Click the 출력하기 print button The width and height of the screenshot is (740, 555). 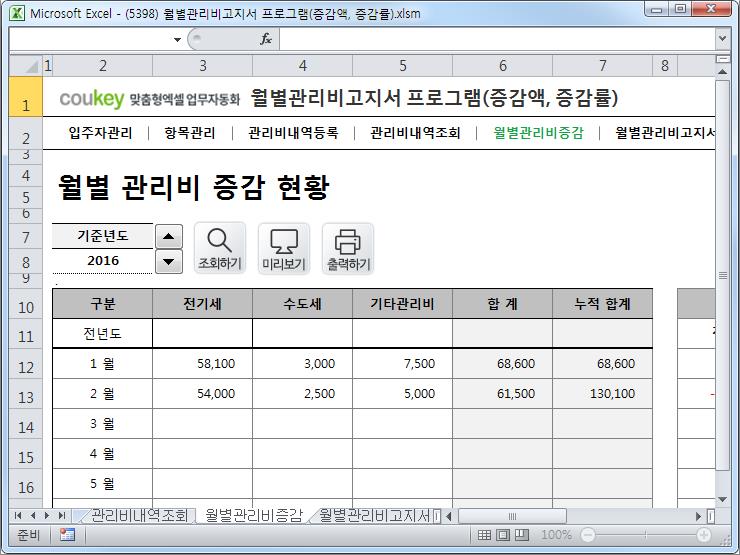tap(348, 249)
